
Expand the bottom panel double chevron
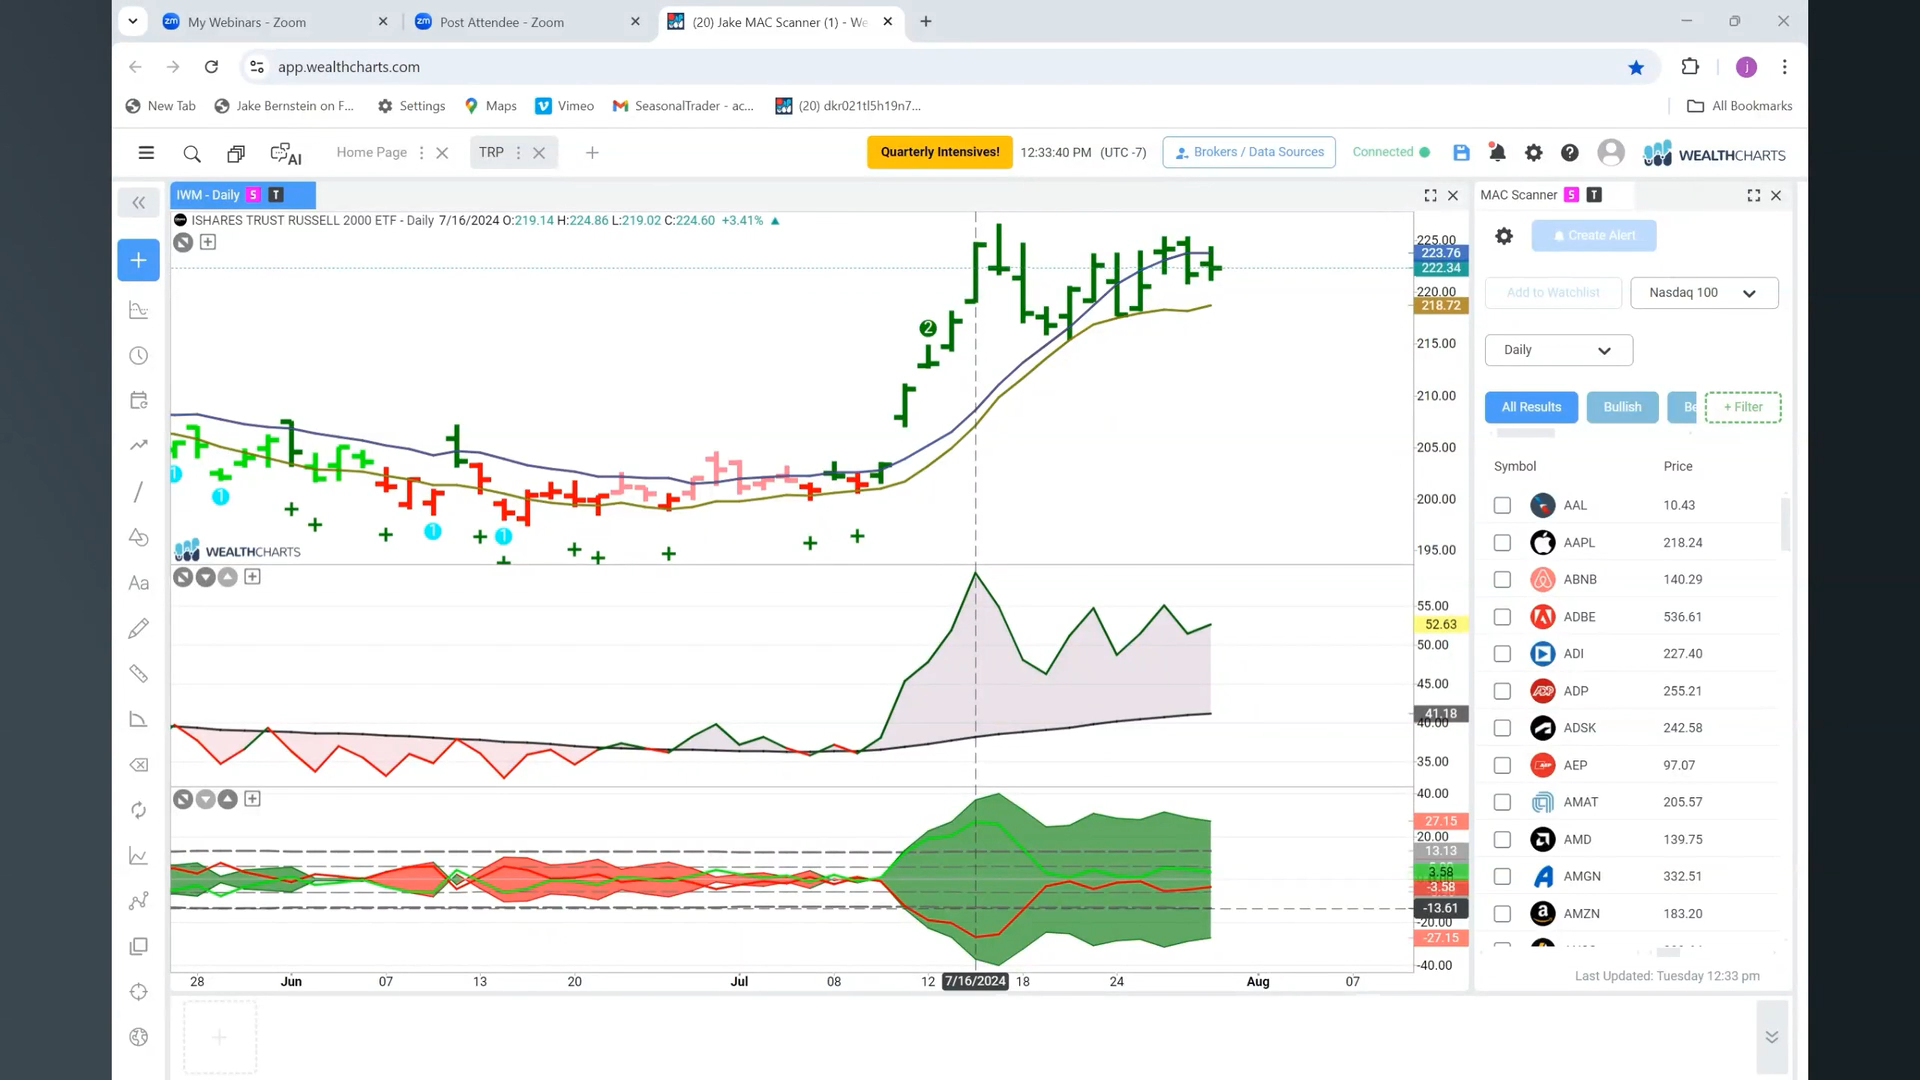pyautogui.click(x=1771, y=1037)
